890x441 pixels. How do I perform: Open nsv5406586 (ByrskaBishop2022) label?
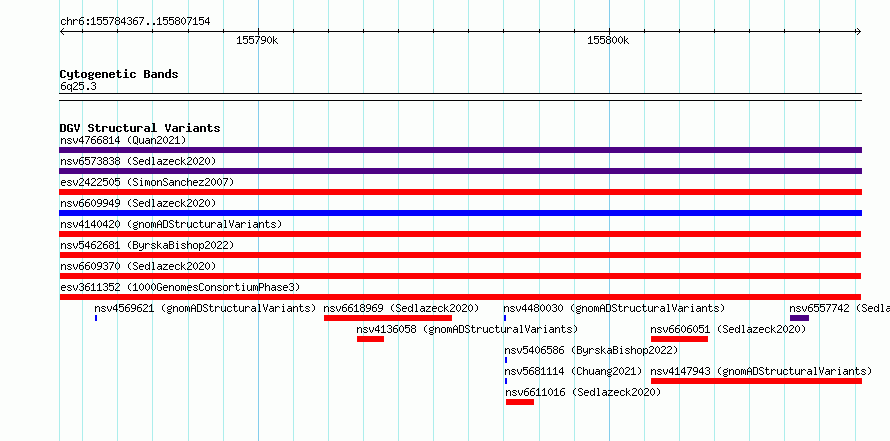(591, 350)
